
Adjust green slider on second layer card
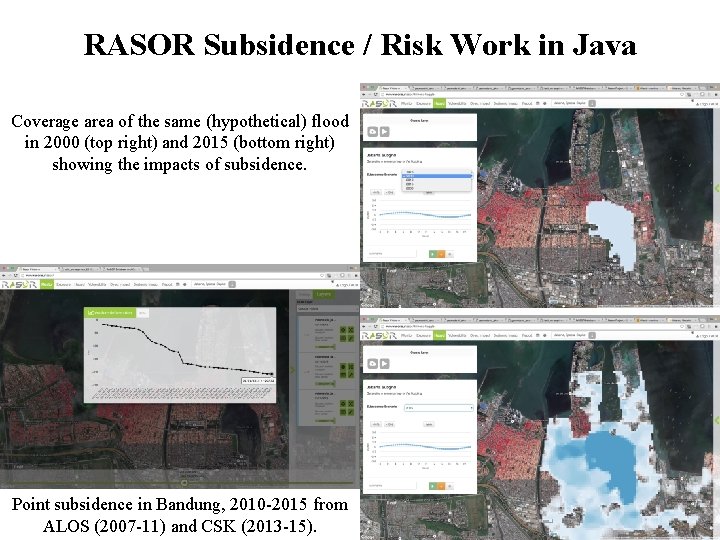325,383
